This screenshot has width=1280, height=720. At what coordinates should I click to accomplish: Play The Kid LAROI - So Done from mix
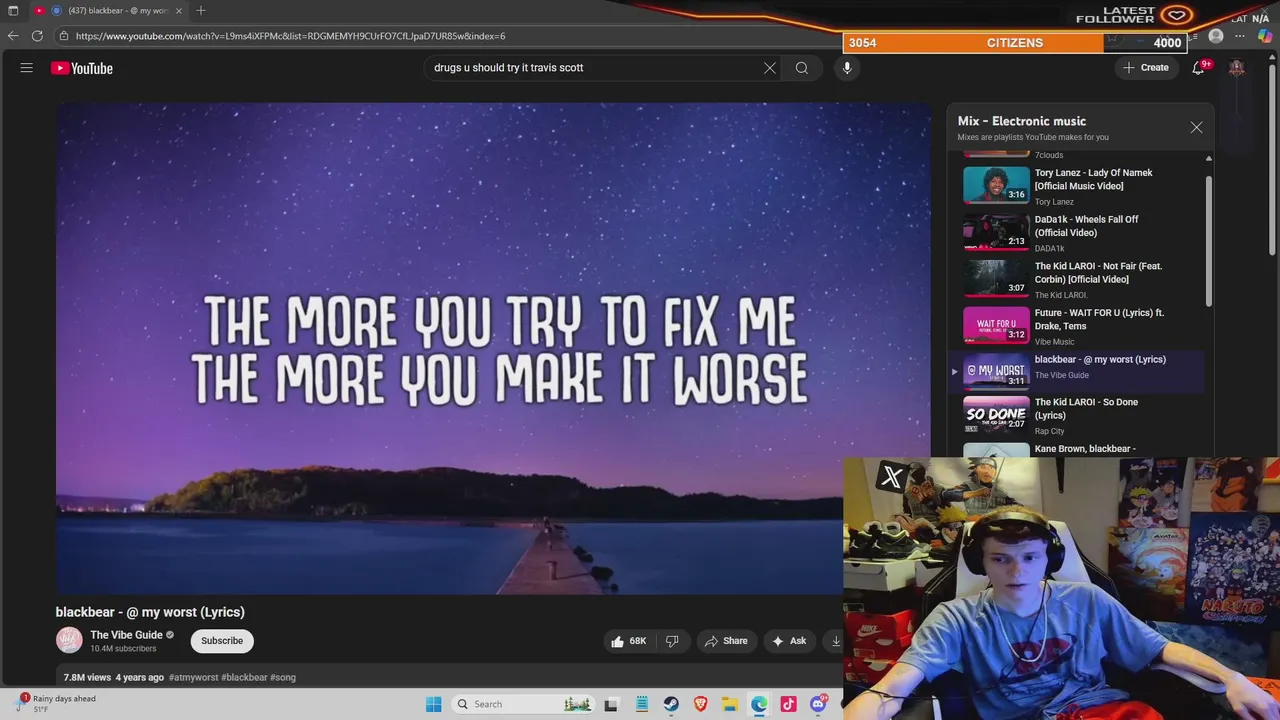(x=1083, y=416)
